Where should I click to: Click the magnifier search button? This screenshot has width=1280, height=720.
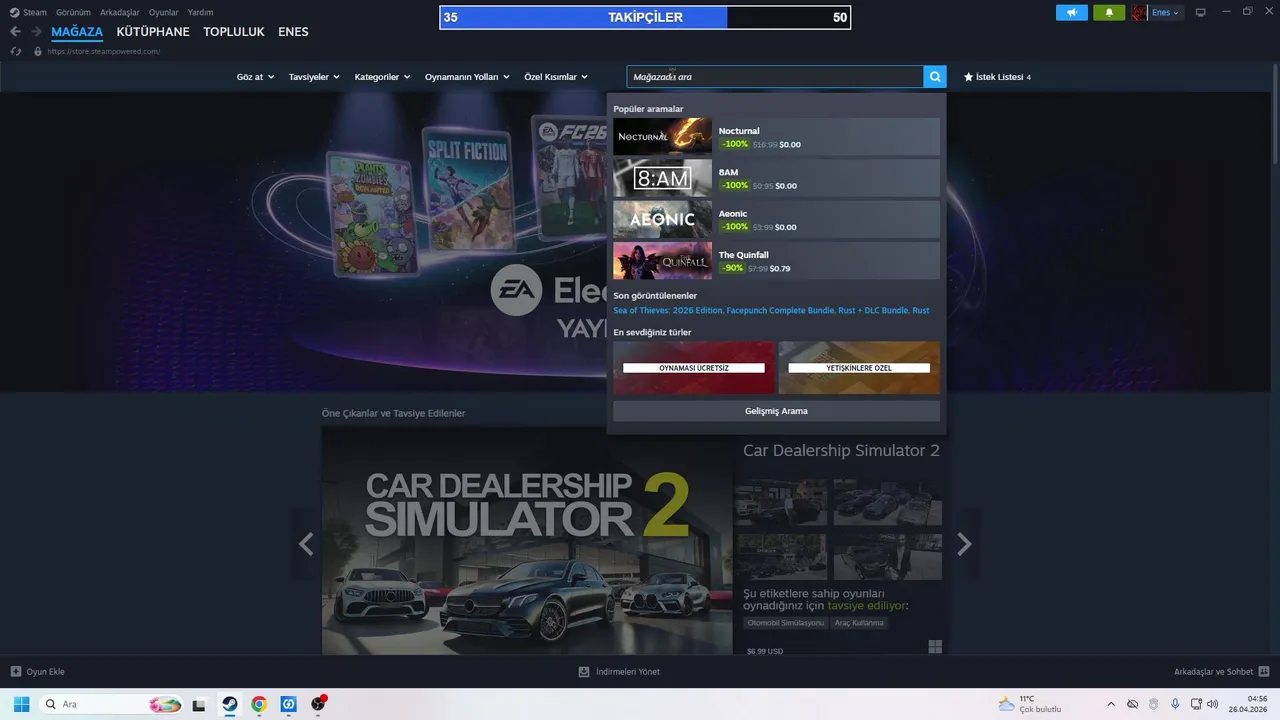coord(934,77)
